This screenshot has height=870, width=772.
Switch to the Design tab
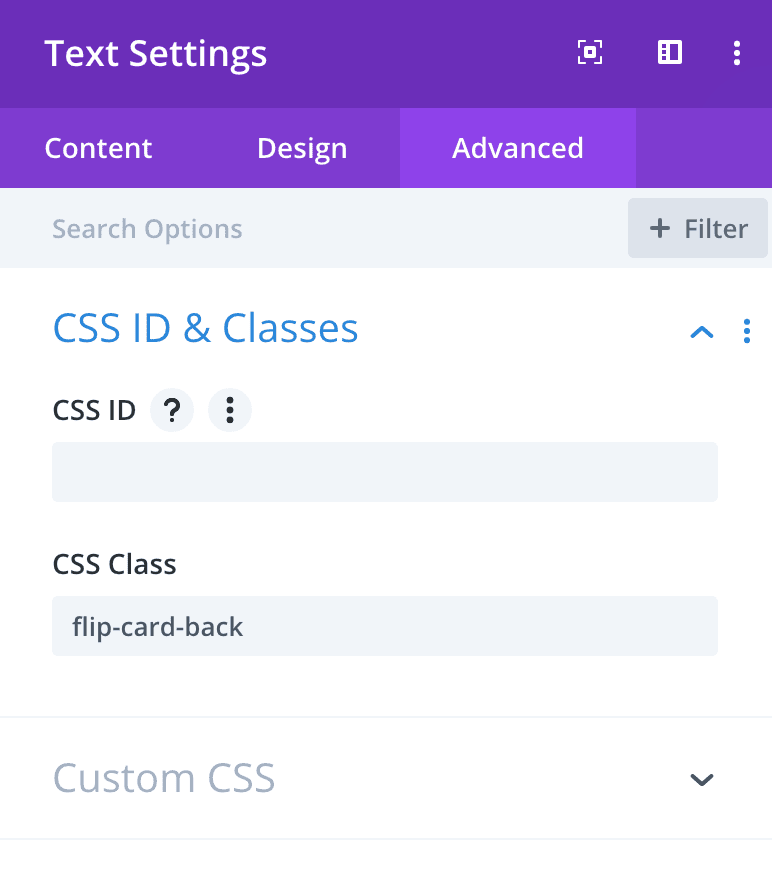coord(302,148)
